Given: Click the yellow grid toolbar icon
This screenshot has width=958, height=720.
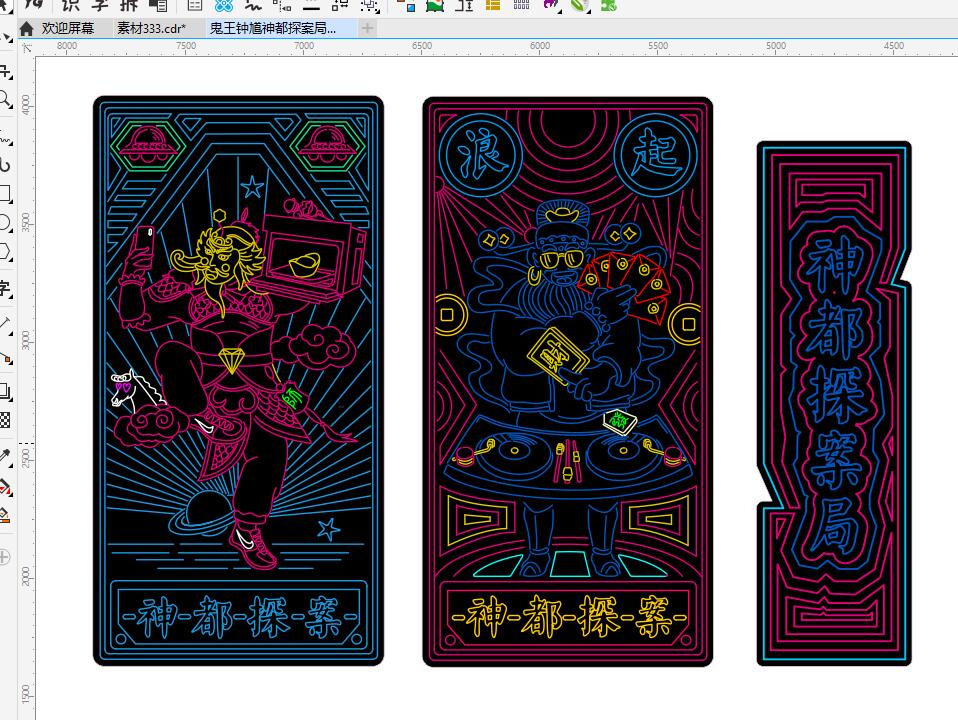Looking at the screenshot, I should [492, 6].
